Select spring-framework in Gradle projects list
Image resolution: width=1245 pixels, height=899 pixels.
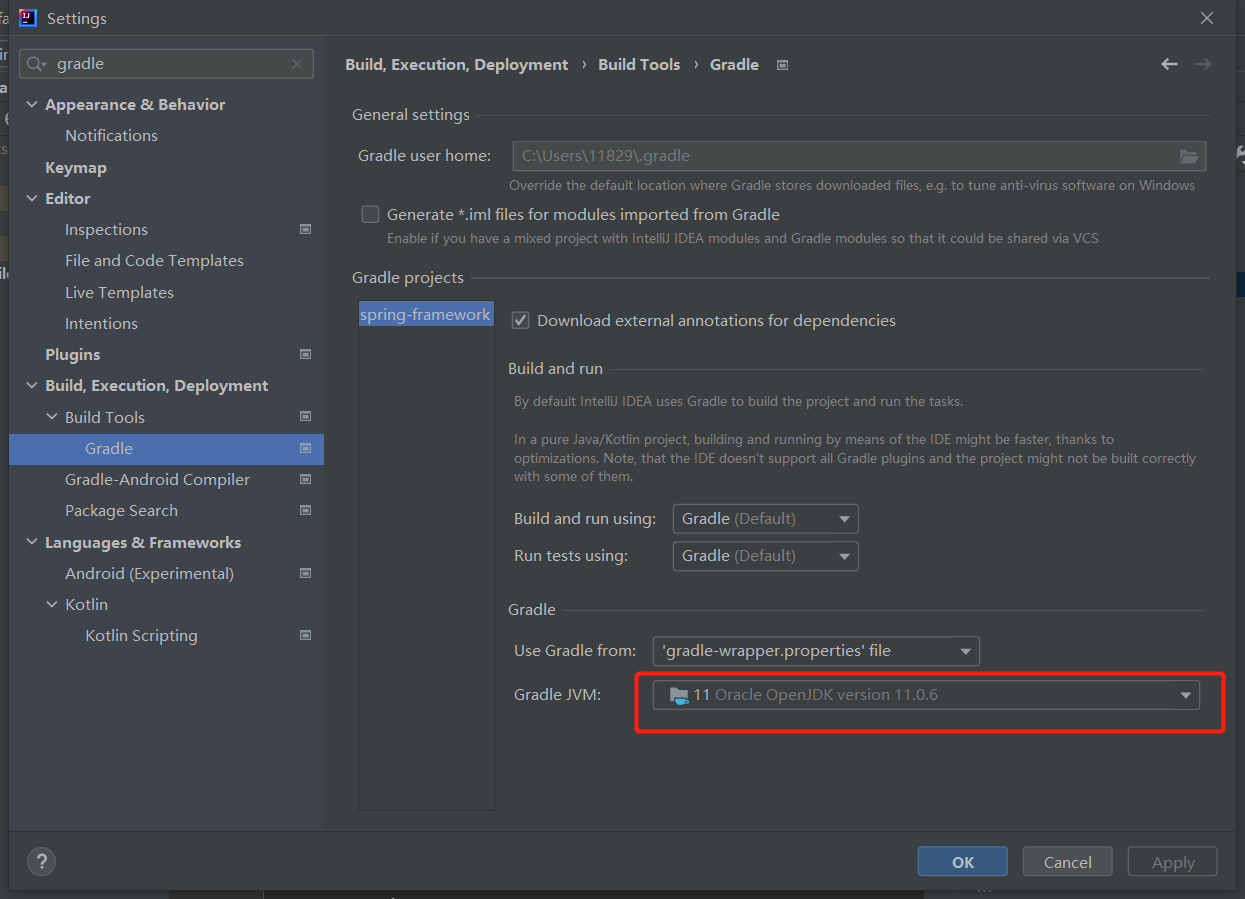425,314
